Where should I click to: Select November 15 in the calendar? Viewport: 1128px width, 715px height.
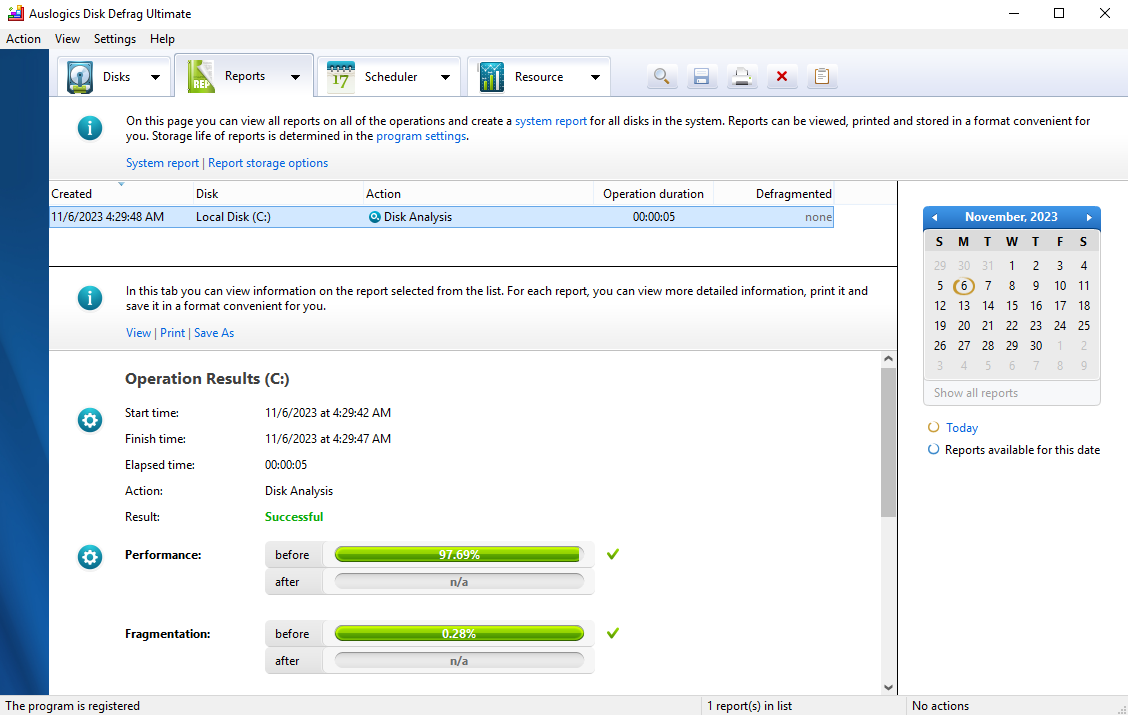[x=1012, y=306]
